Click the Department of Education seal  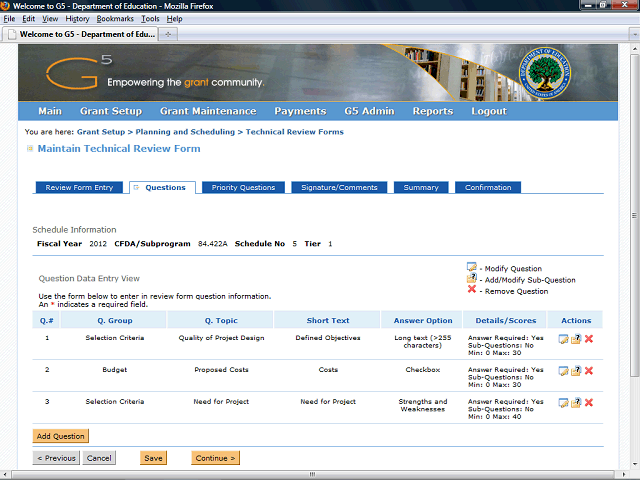(x=544, y=73)
